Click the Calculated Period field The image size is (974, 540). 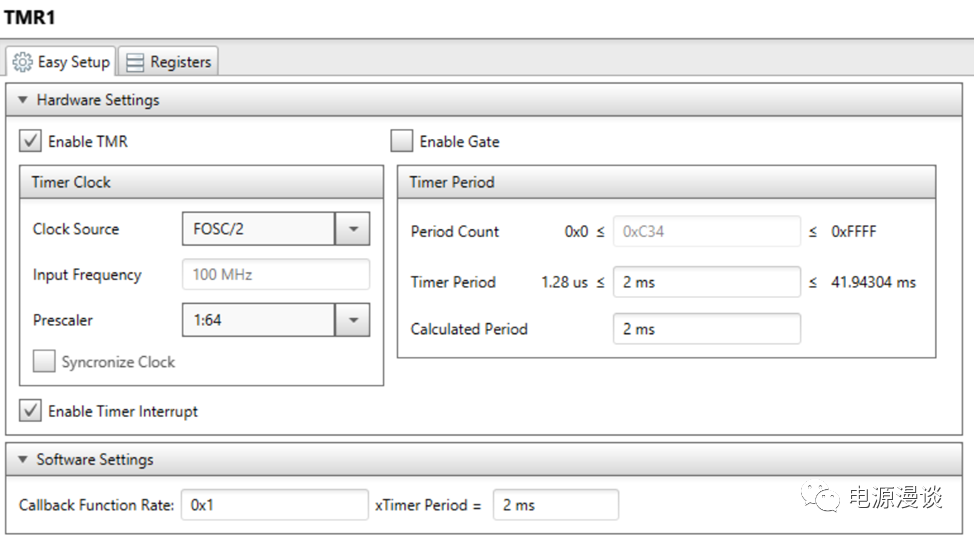(x=706, y=329)
